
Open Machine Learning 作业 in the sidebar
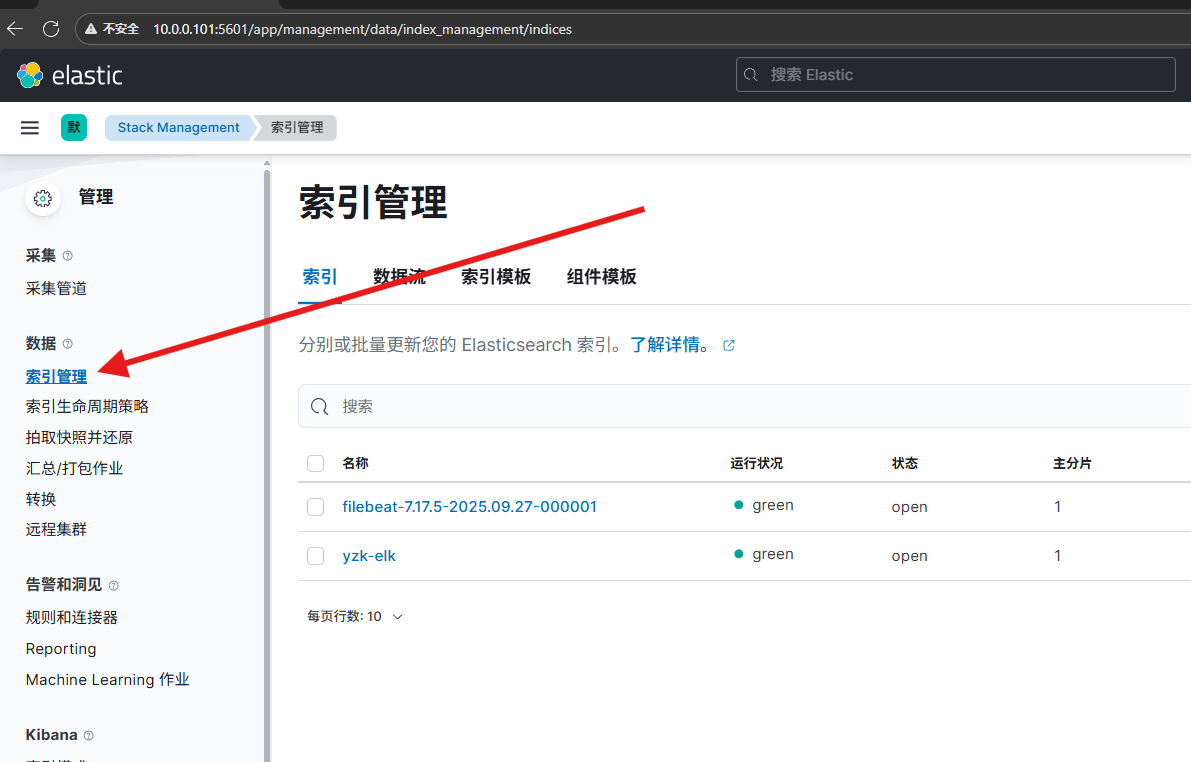[107, 680]
